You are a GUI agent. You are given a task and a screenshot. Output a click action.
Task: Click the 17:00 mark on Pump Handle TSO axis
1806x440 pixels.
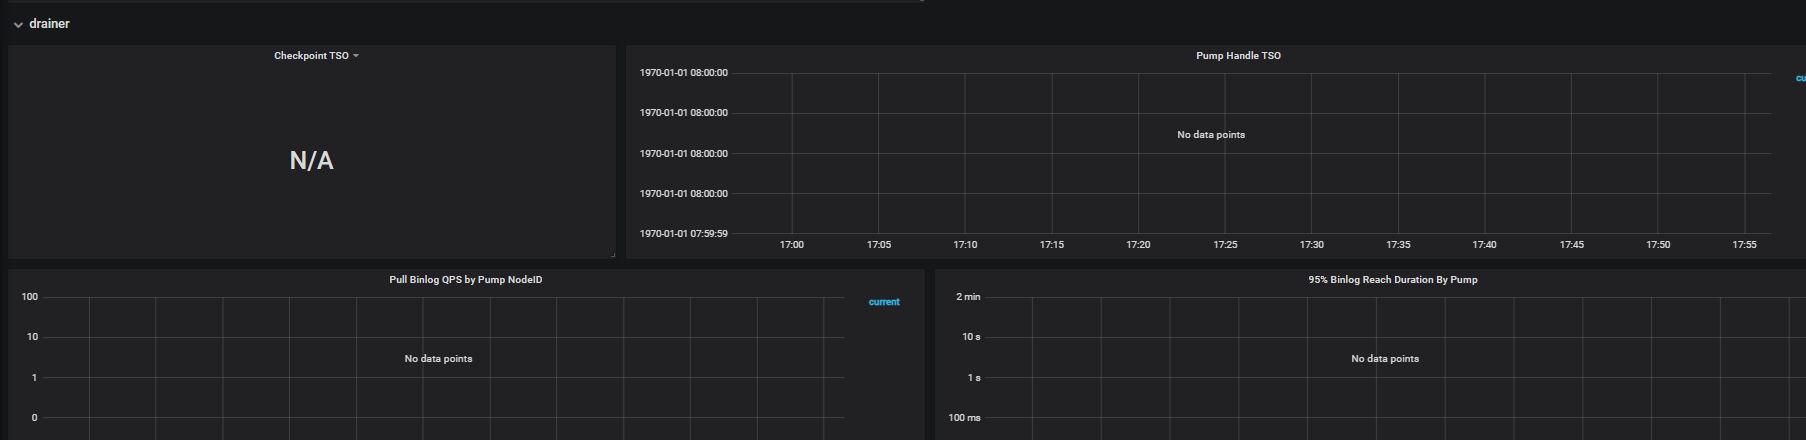point(792,245)
